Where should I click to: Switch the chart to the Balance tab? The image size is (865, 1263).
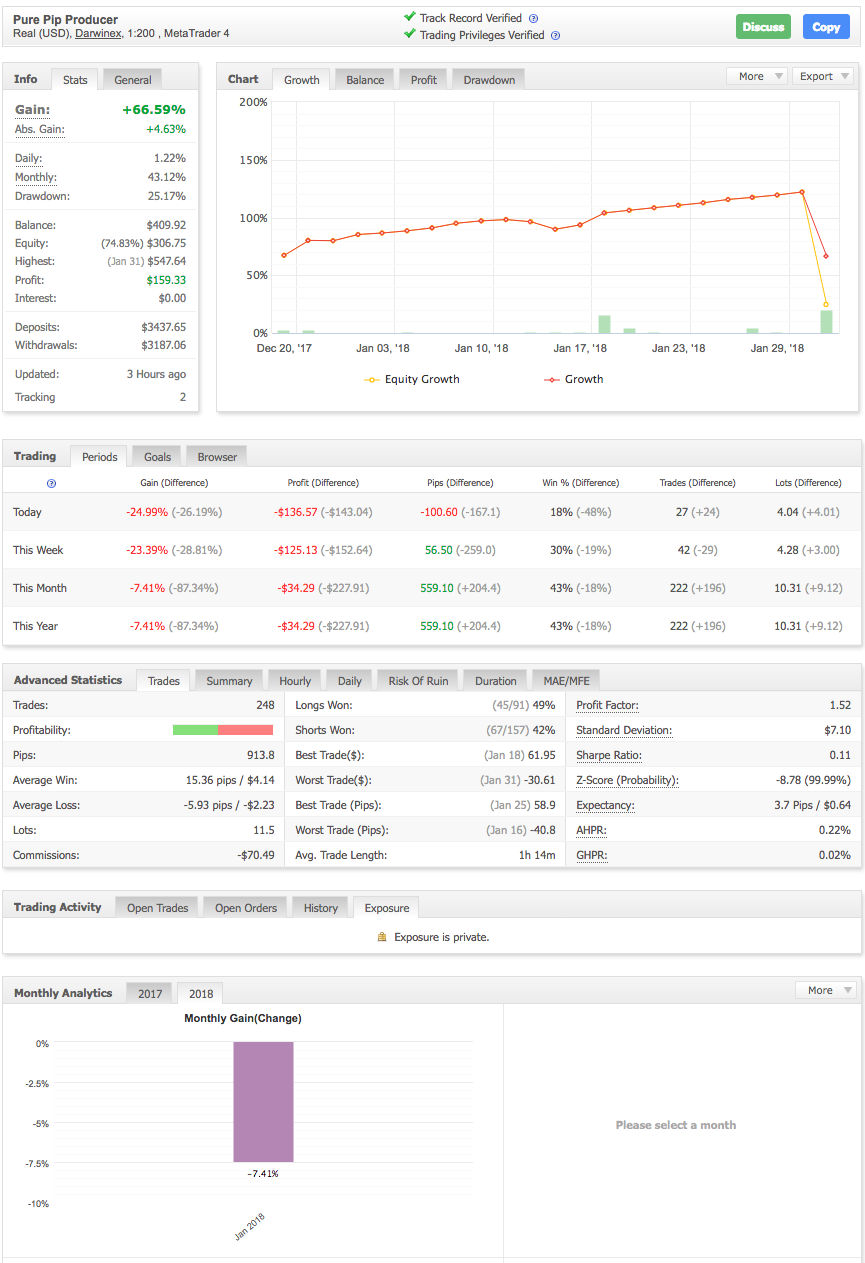click(x=365, y=80)
